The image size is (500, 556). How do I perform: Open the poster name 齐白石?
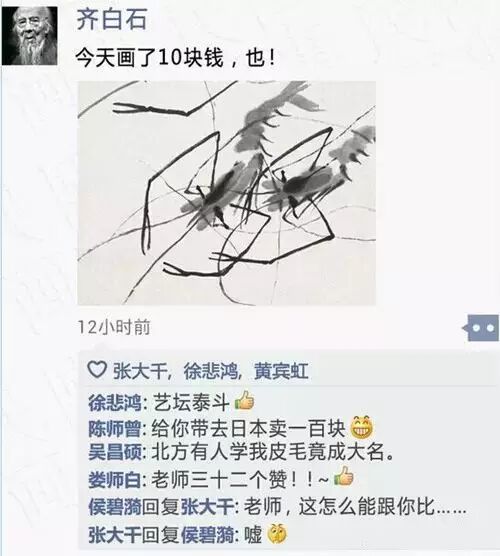112,18
